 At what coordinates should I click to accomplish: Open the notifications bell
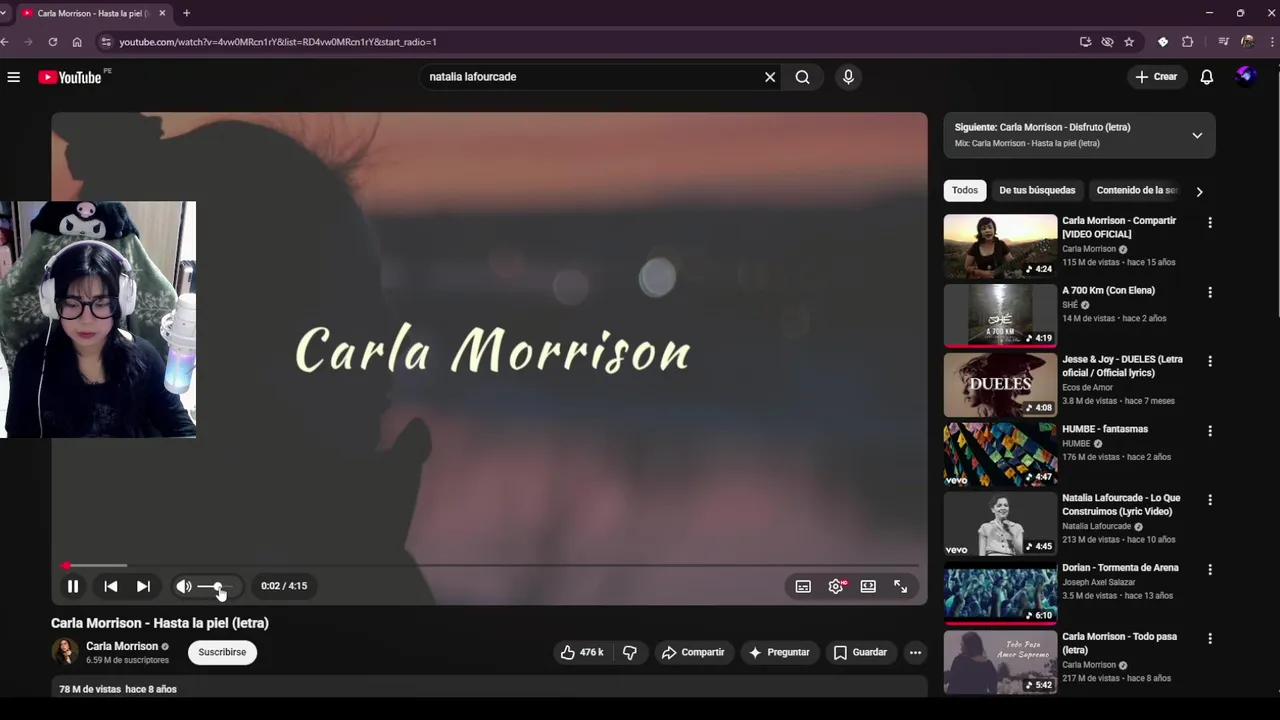[x=1207, y=77]
